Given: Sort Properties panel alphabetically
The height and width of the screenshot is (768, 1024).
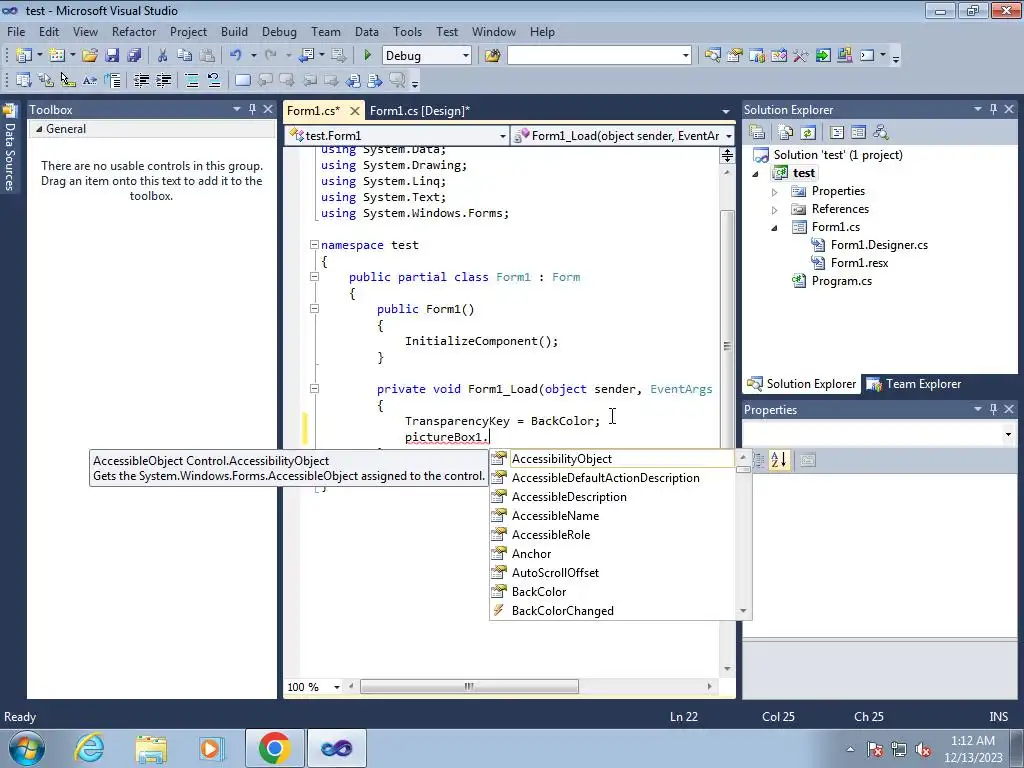Looking at the screenshot, I should [778, 460].
